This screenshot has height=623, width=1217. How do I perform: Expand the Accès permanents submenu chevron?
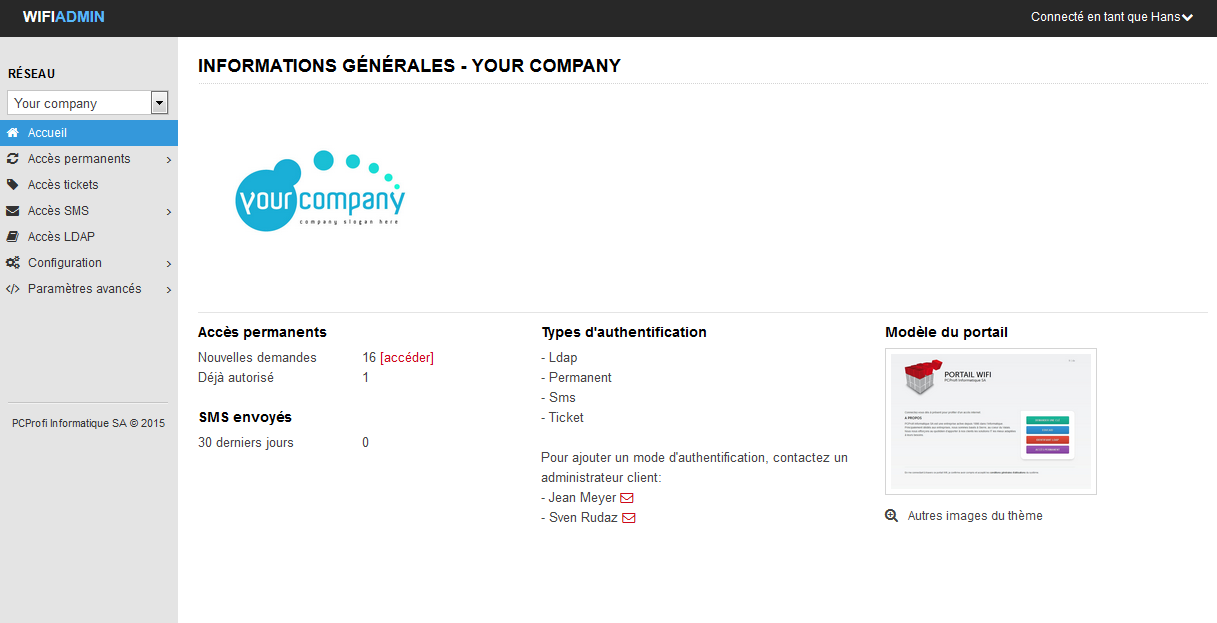(x=169, y=160)
